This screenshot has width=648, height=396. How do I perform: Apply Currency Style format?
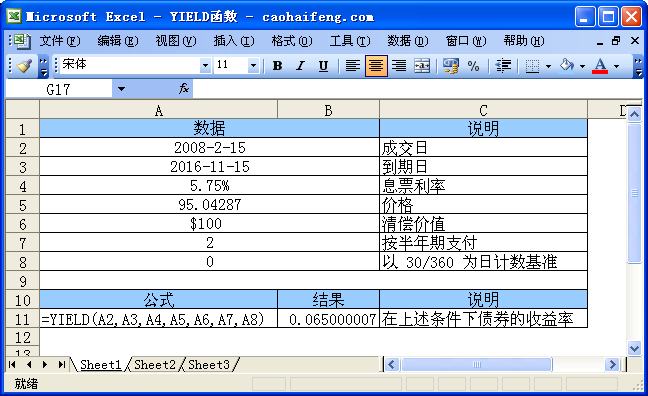[451, 66]
